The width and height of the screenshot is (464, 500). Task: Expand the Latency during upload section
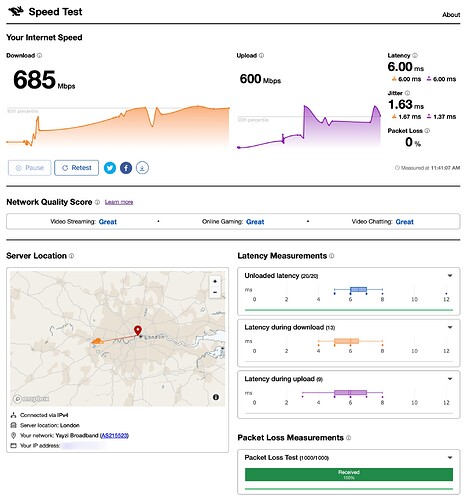tap(450, 379)
